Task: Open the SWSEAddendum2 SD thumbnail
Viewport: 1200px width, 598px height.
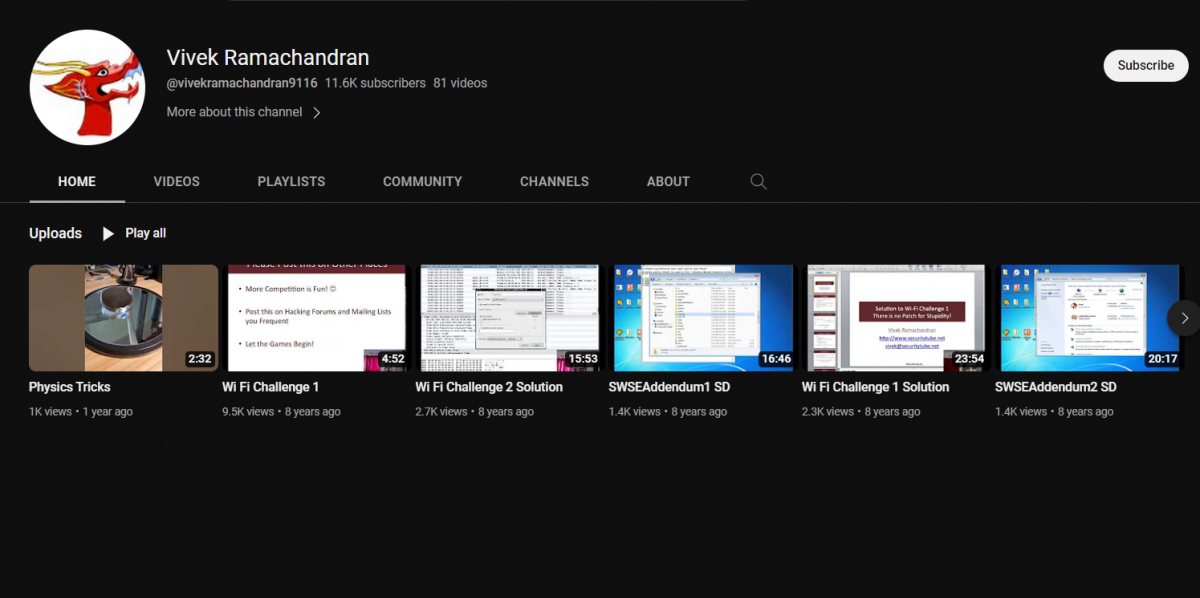Action: tap(1090, 318)
